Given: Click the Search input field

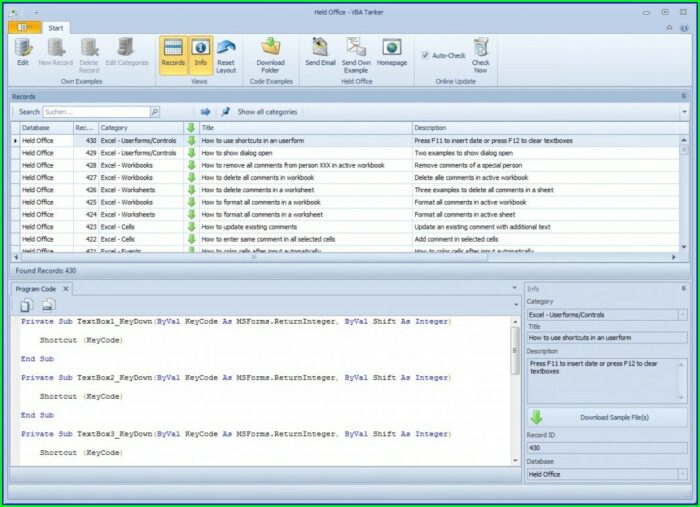Looking at the screenshot, I should pos(96,112).
